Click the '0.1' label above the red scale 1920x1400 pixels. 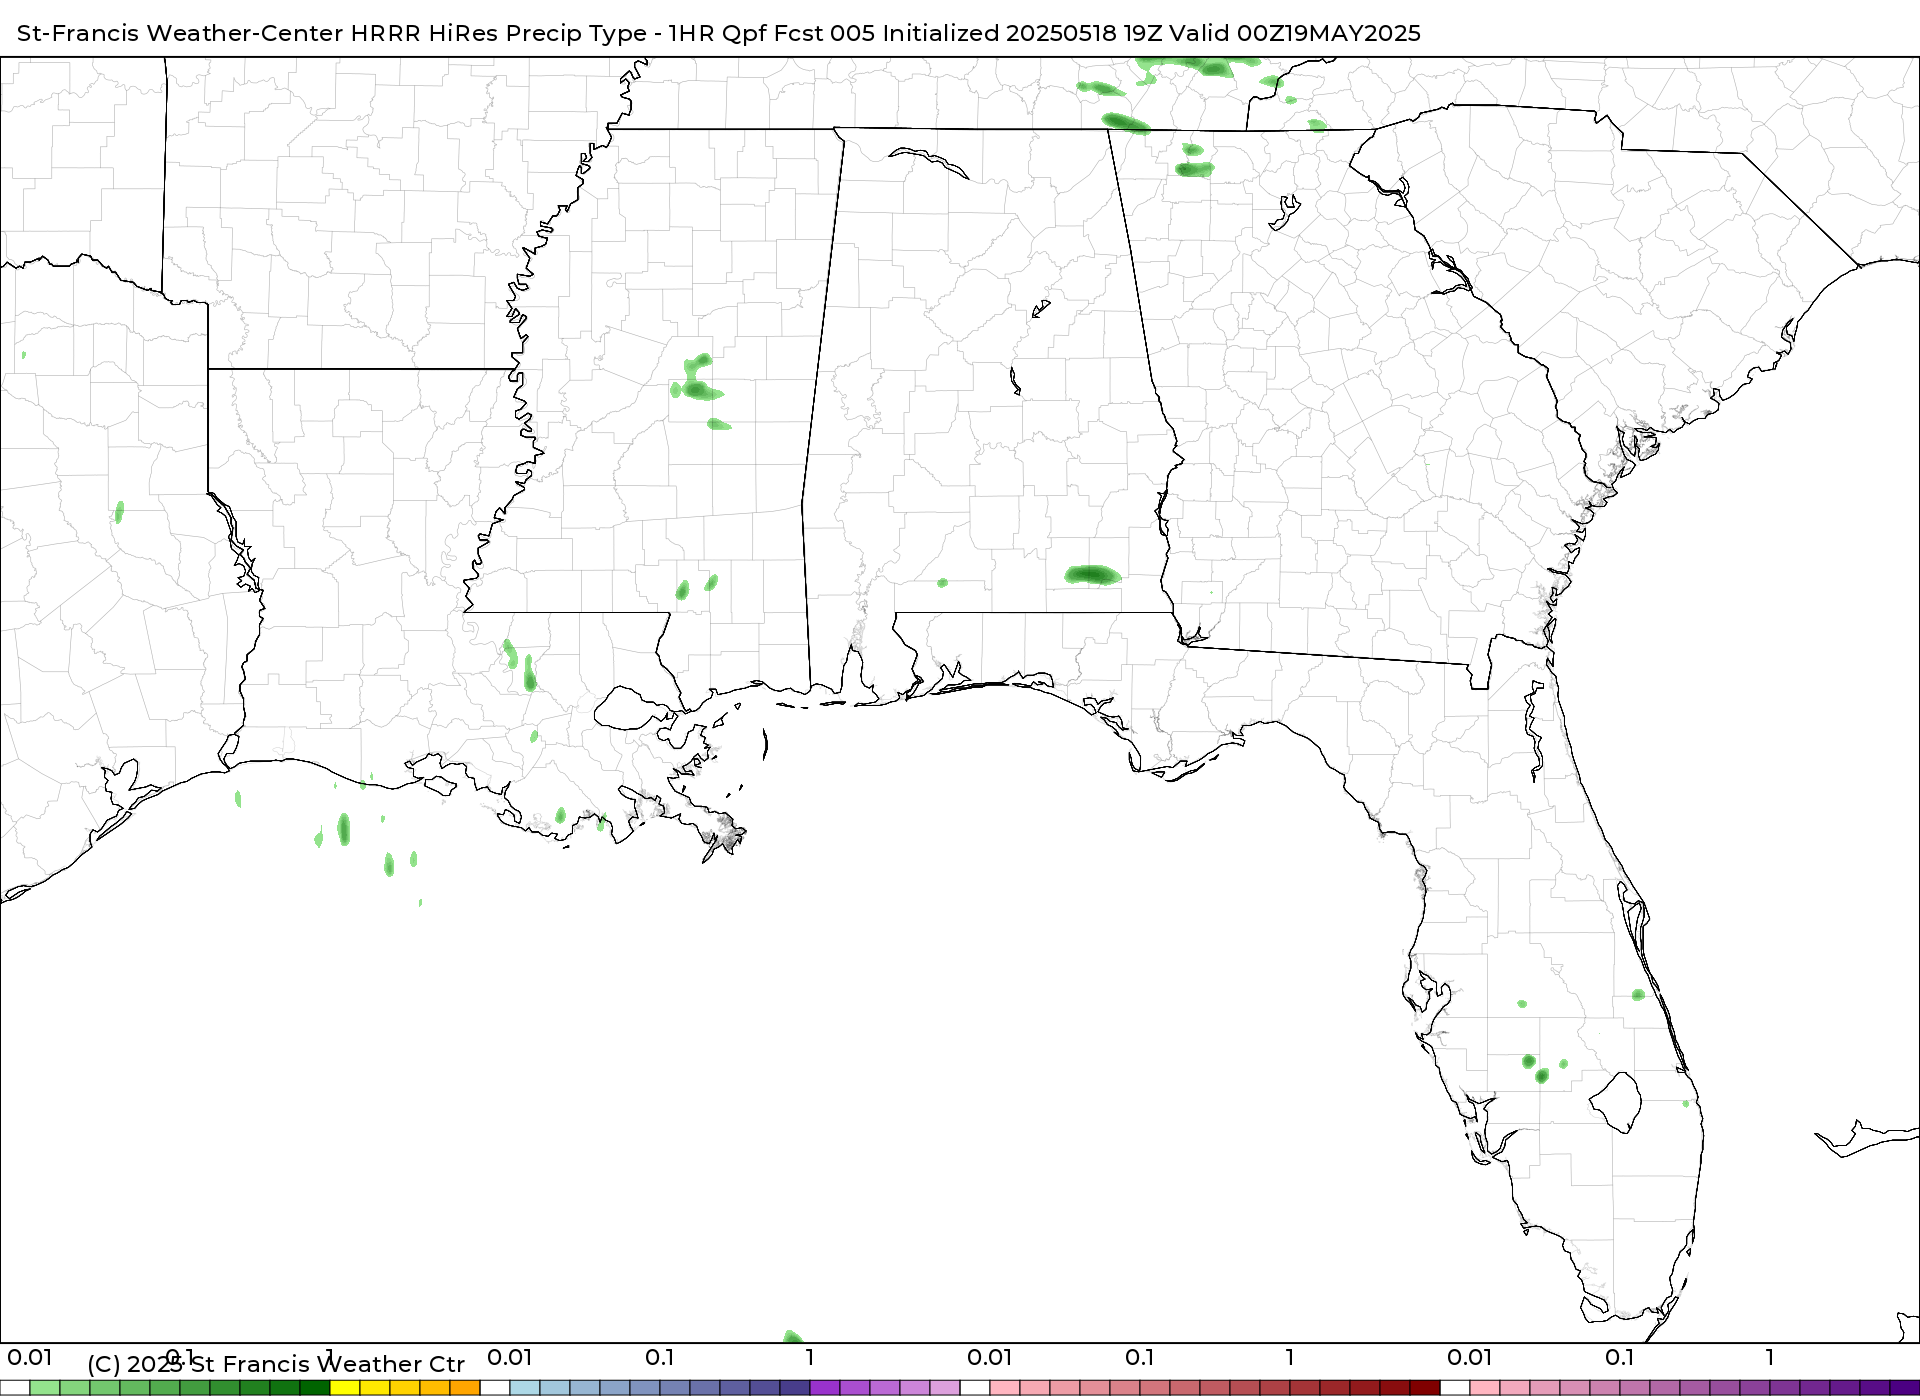(1140, 1357)
